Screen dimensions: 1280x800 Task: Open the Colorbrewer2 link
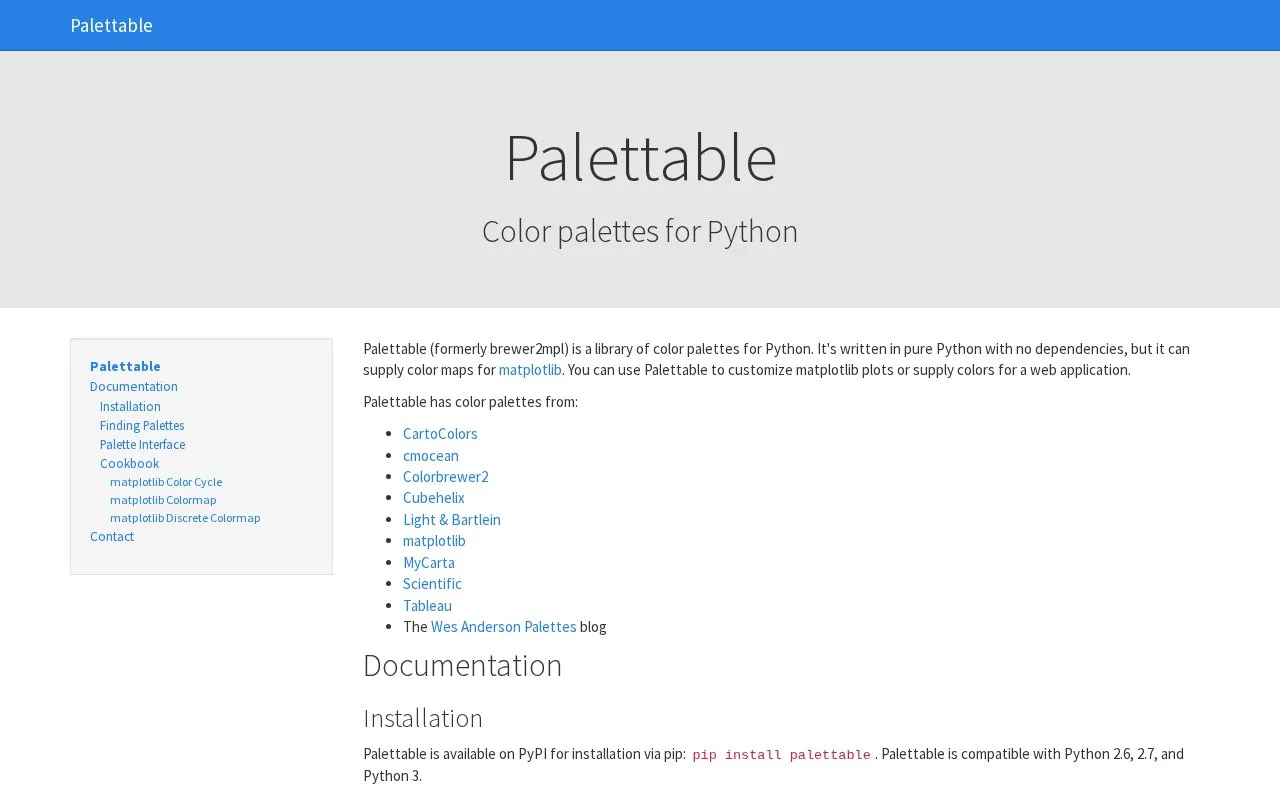pos(446,477)
